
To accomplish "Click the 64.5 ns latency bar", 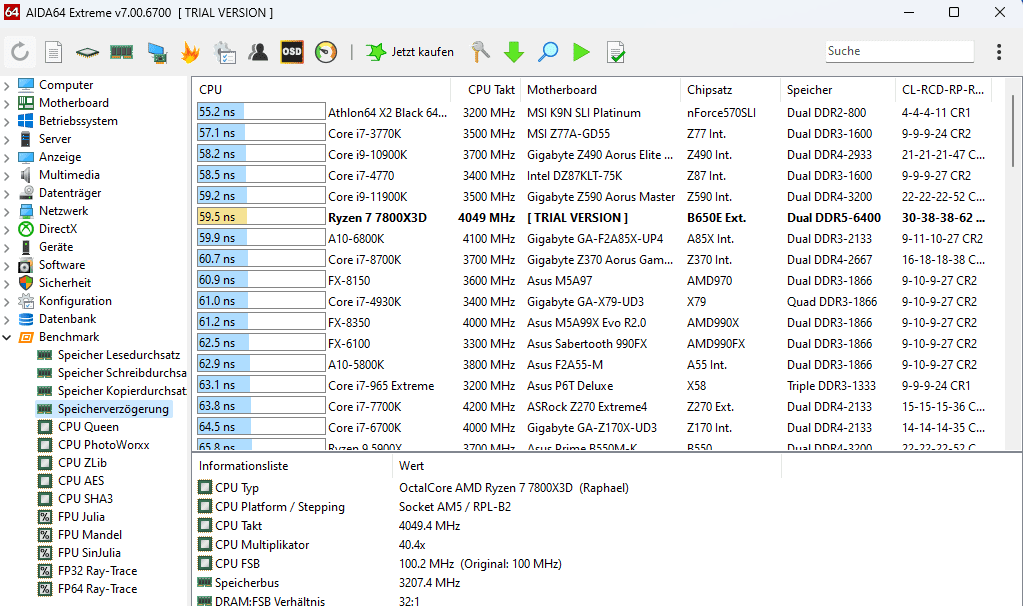I will point(261,427).
